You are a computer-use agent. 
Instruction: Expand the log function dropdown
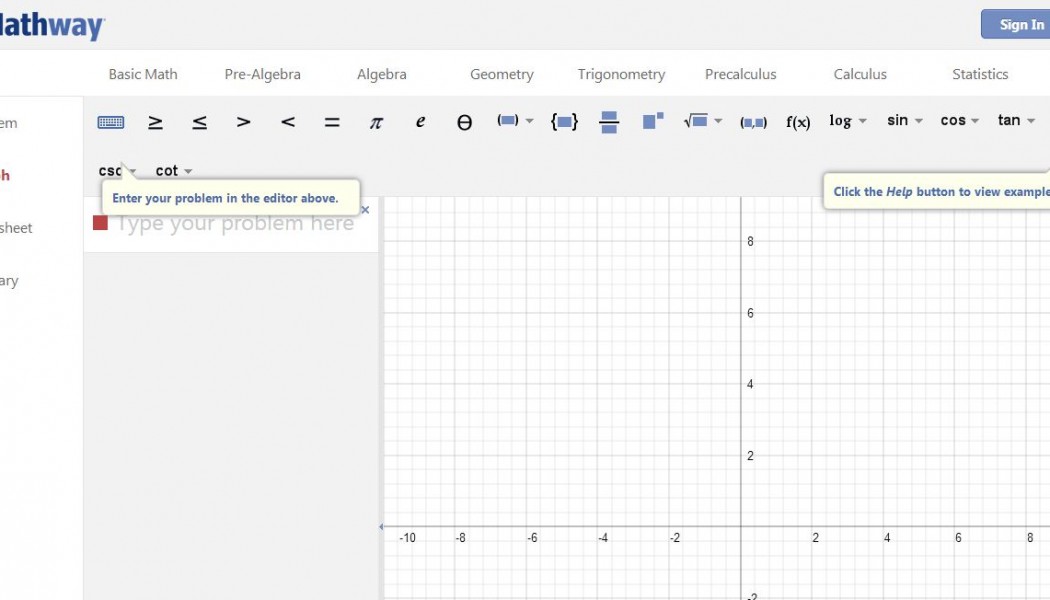[847, 121]
